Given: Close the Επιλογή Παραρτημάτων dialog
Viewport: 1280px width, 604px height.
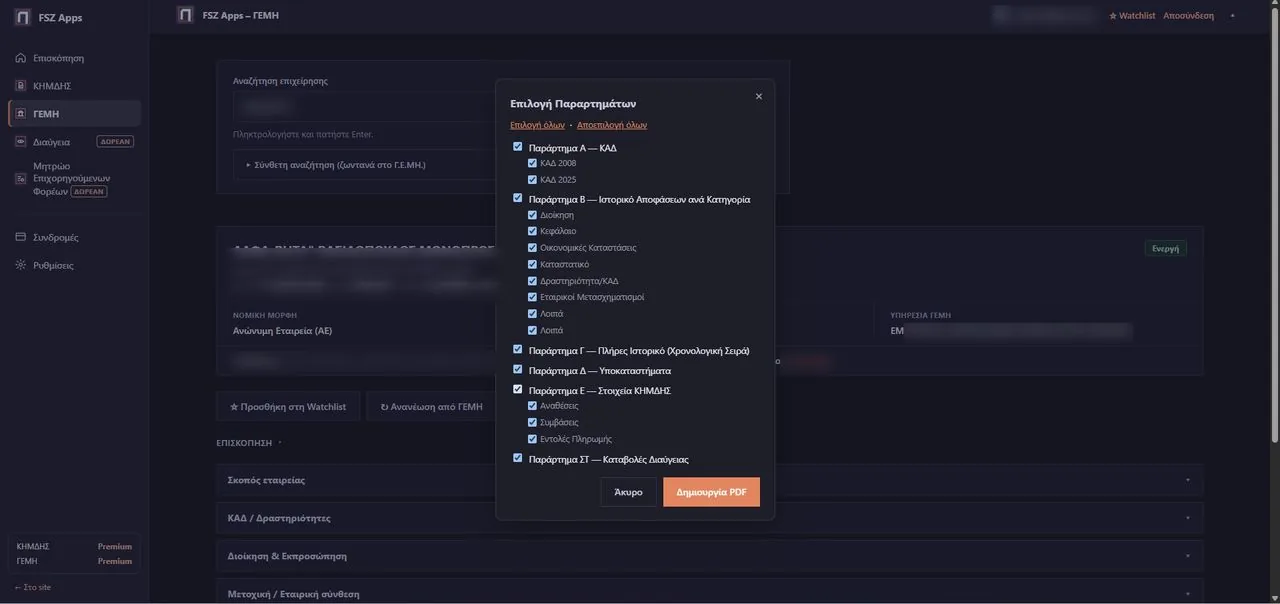Looking at the screenshot, I should pos(759,96).
